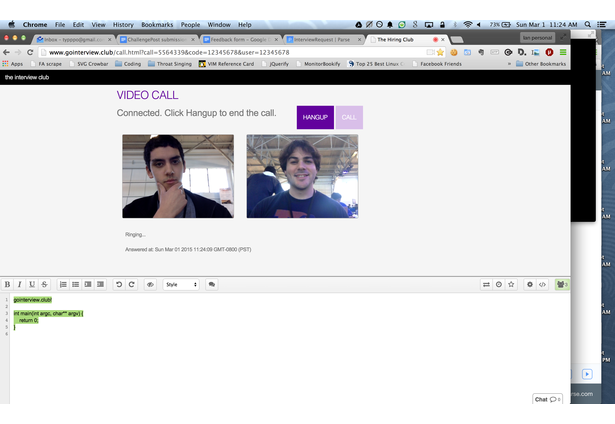Toggle bold formatting in the editor
The width and height of the screenshot is (615, 424).
pyautogui.click(x=7, y=284)
